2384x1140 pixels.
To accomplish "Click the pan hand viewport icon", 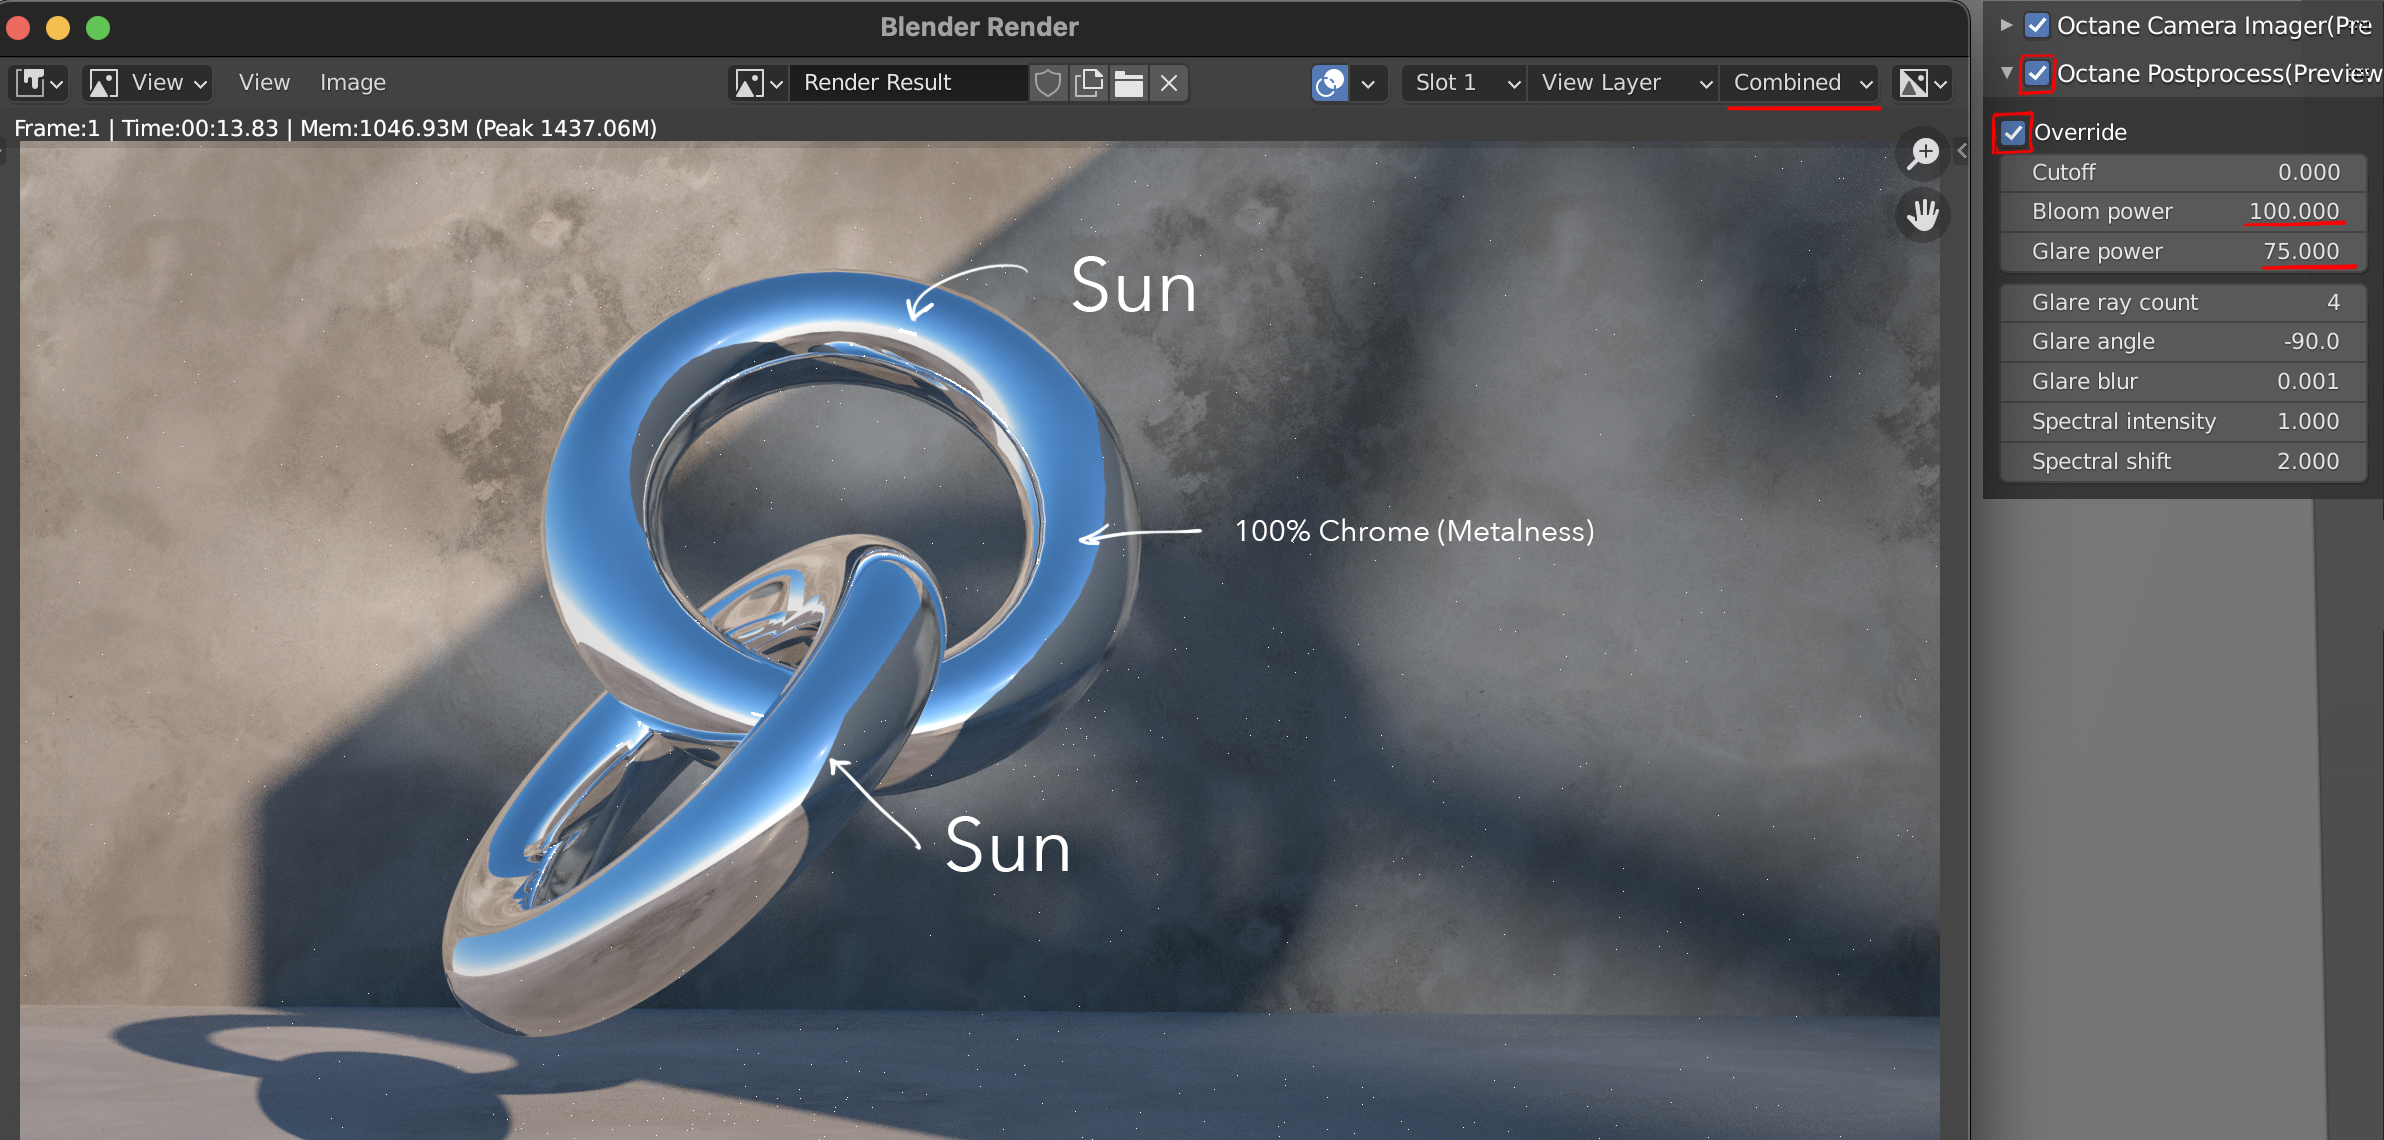I will click(1922, 215).
